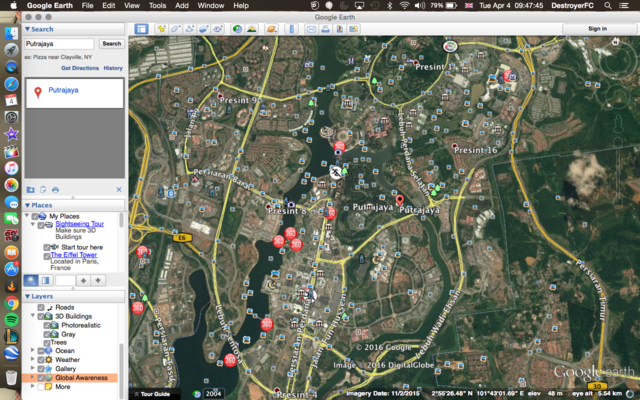Toggle sunlight across the landscape icon

(251, 29)
